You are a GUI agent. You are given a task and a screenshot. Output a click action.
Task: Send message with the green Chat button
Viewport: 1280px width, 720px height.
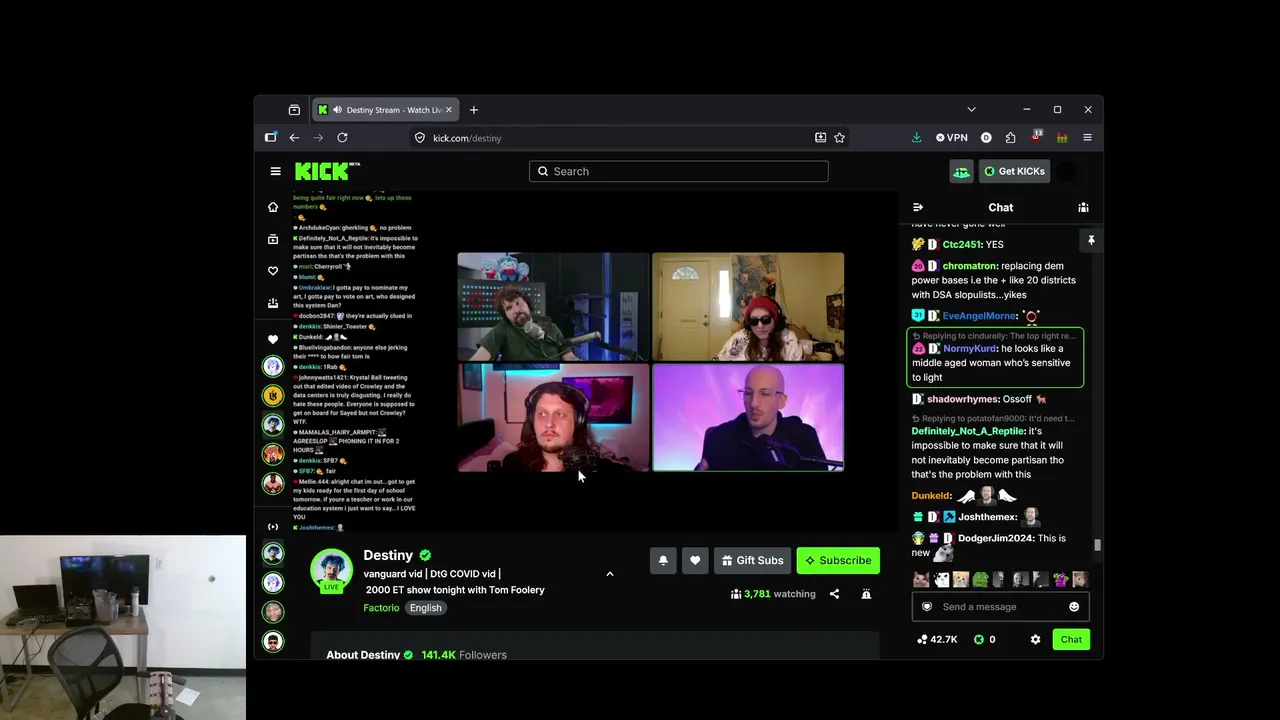pyautogui.click(x=1071, y=639)
